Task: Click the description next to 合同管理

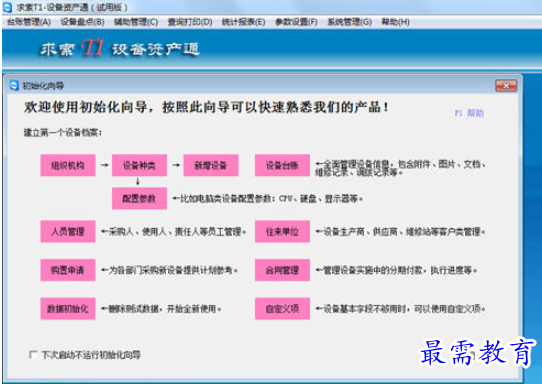Action: [396, 270]
